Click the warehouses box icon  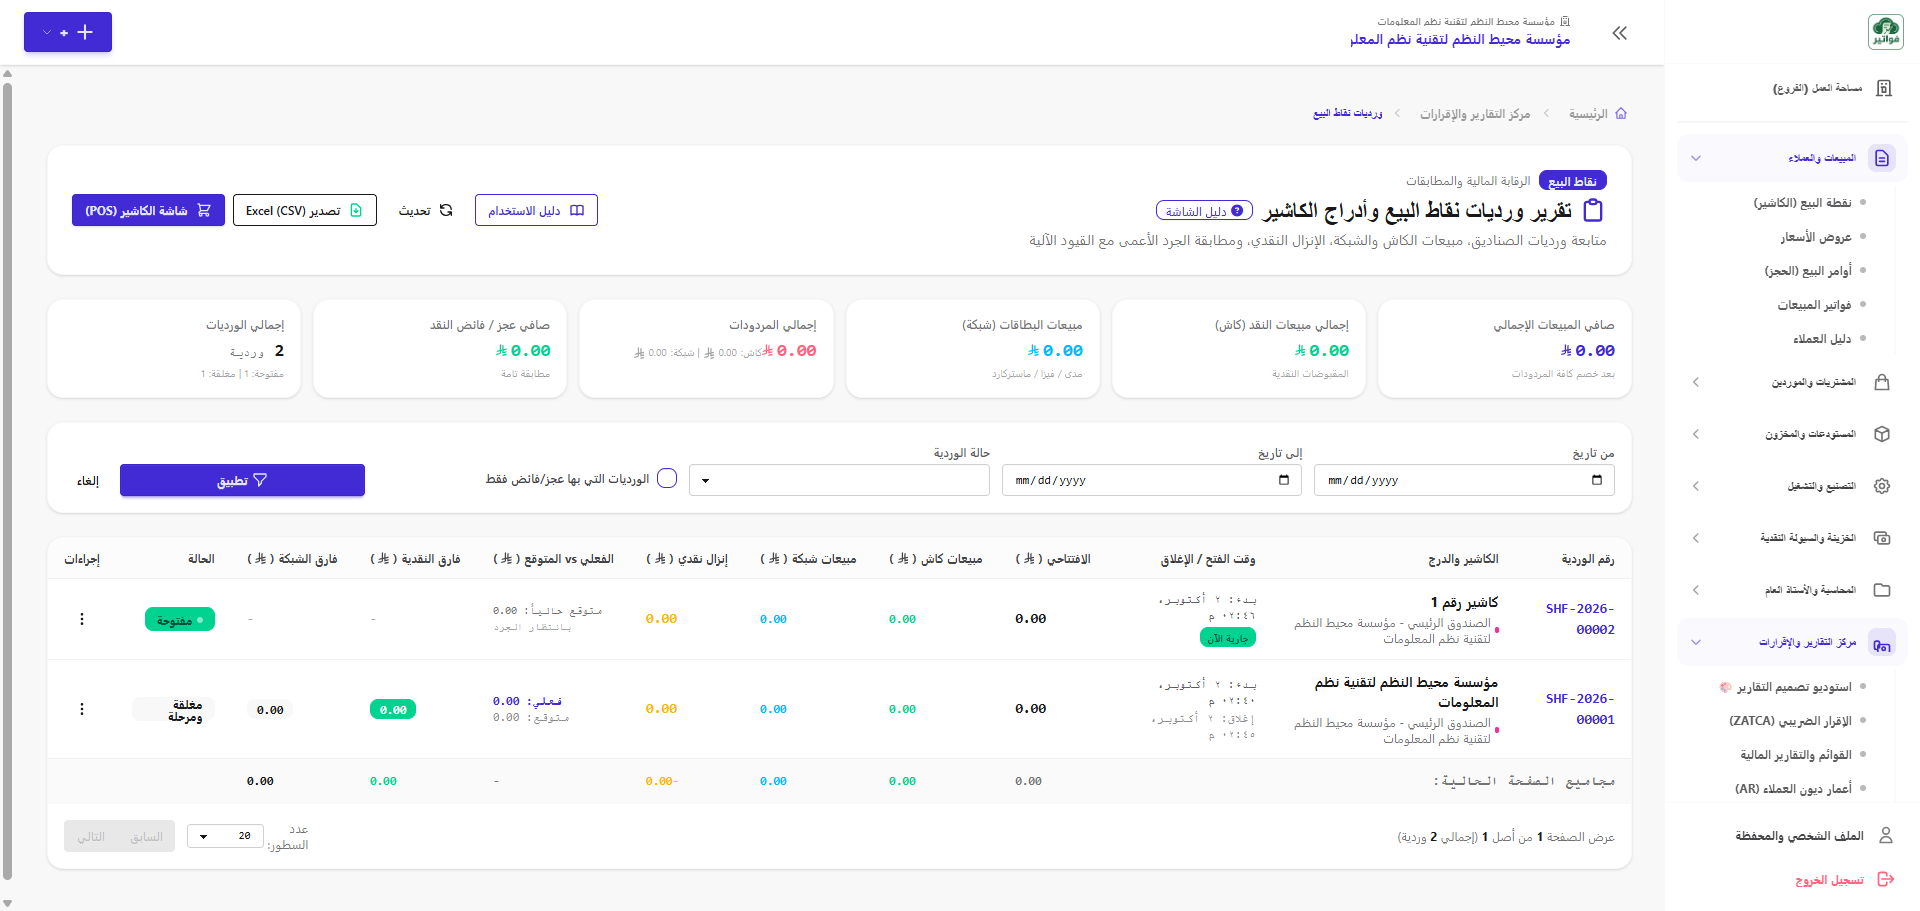[x=1882, y=434]
